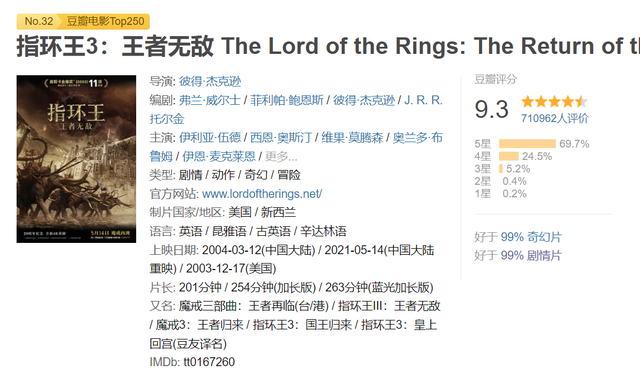Open the movie poster thumbnail
The image size is (640, 375).
click(x=76, y=159)
